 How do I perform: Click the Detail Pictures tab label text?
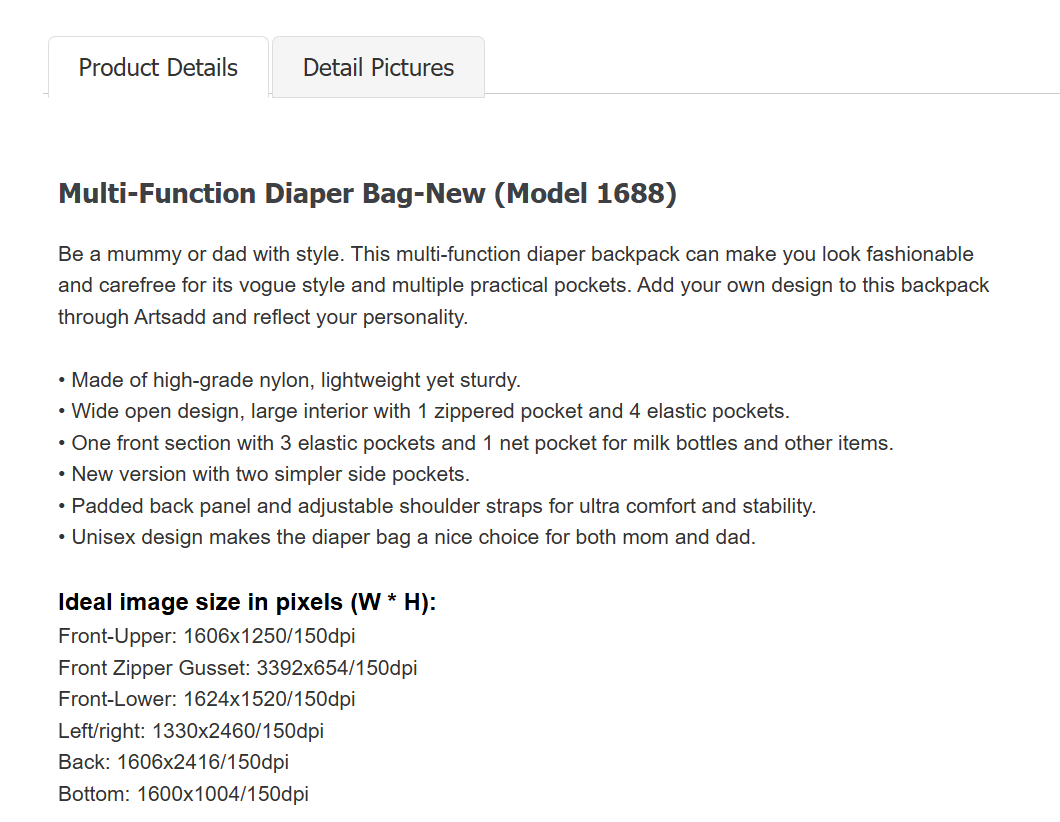(377, 67)
